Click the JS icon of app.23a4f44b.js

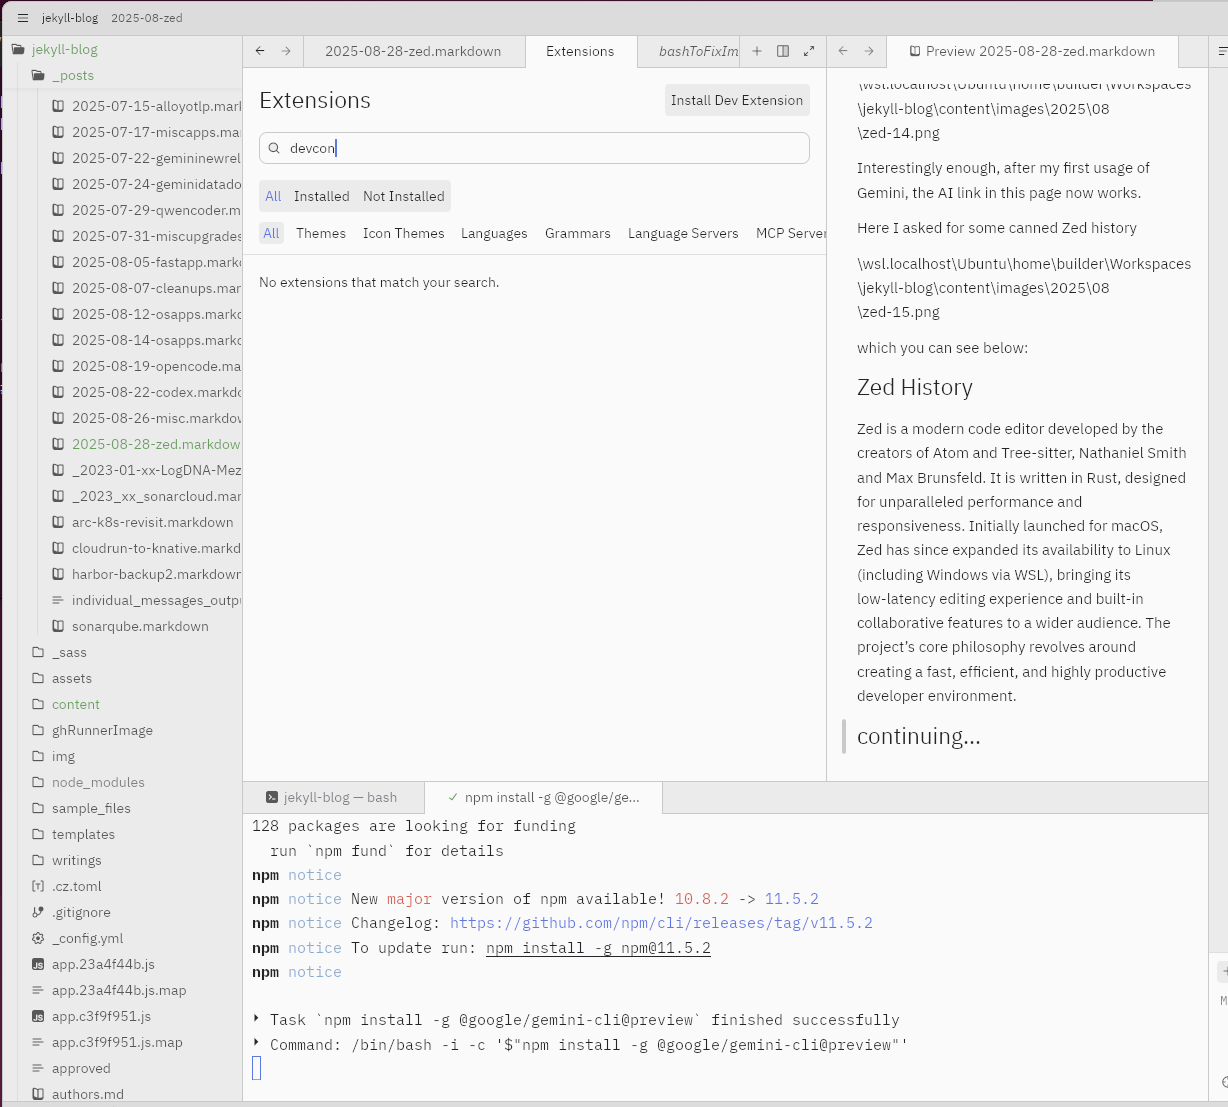pyautogui.click(x=38, y=964)
